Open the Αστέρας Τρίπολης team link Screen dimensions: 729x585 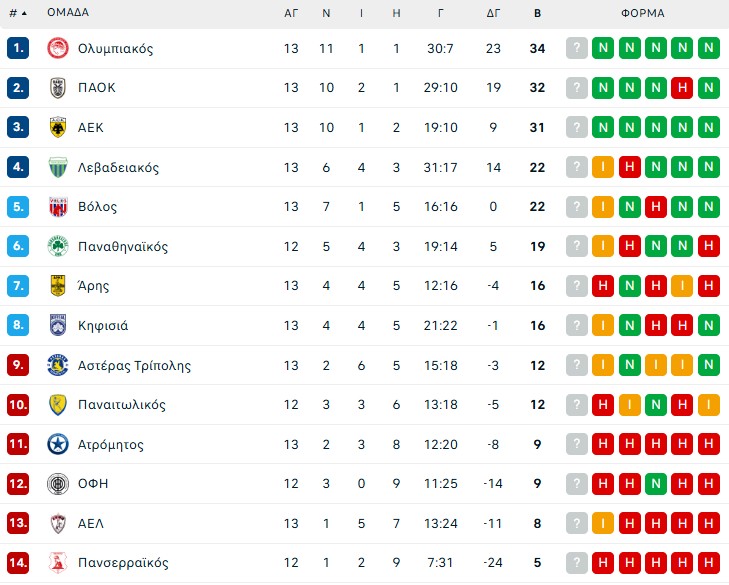(134, 365)
